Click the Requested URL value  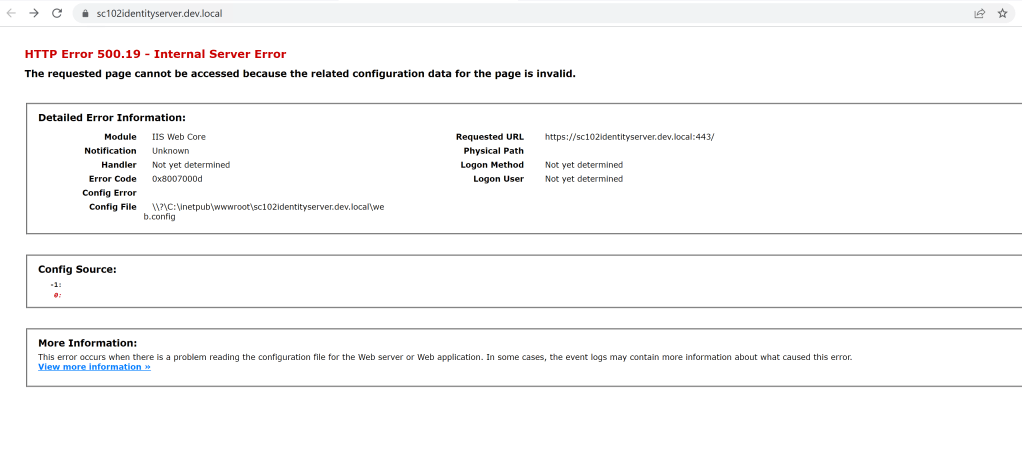point(629,137)
